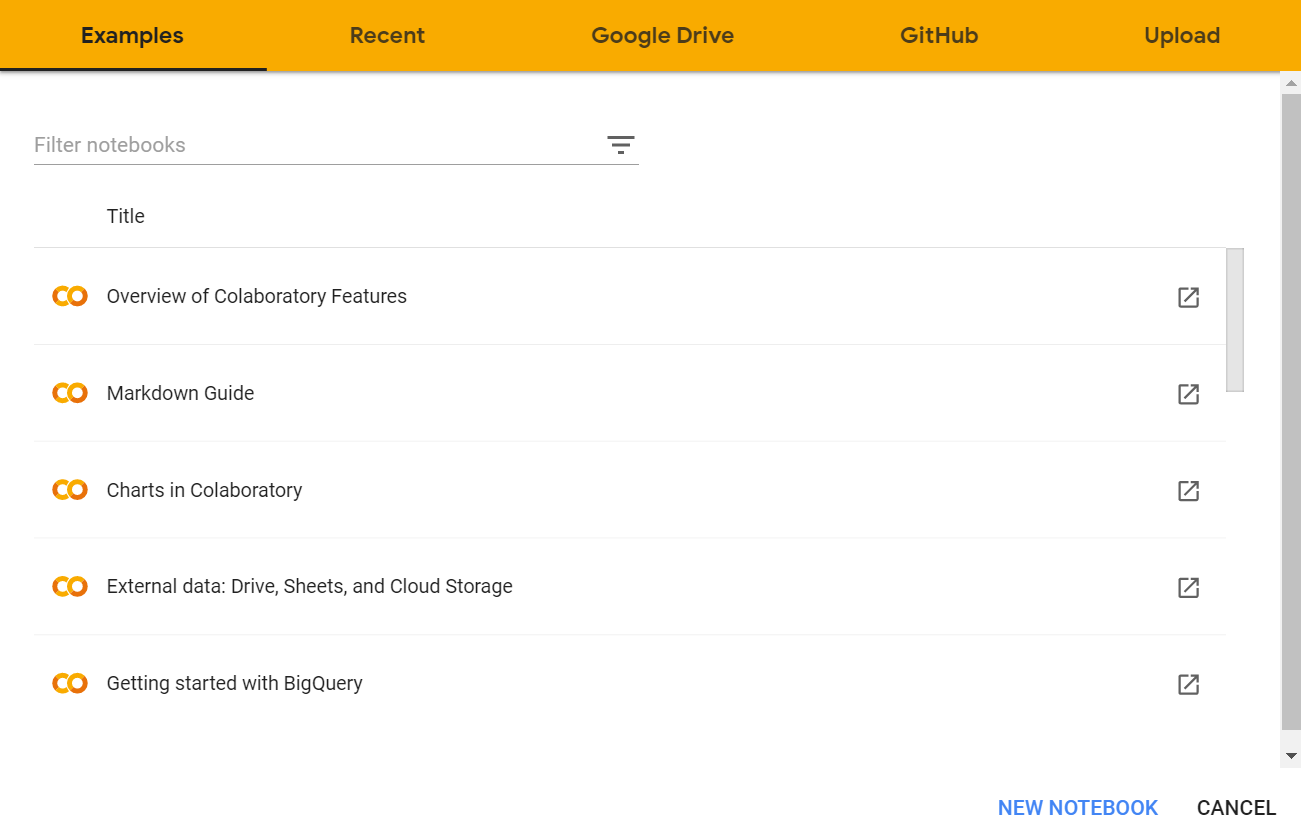Click the dialog scrollbar down arrow

(1291, 756)
